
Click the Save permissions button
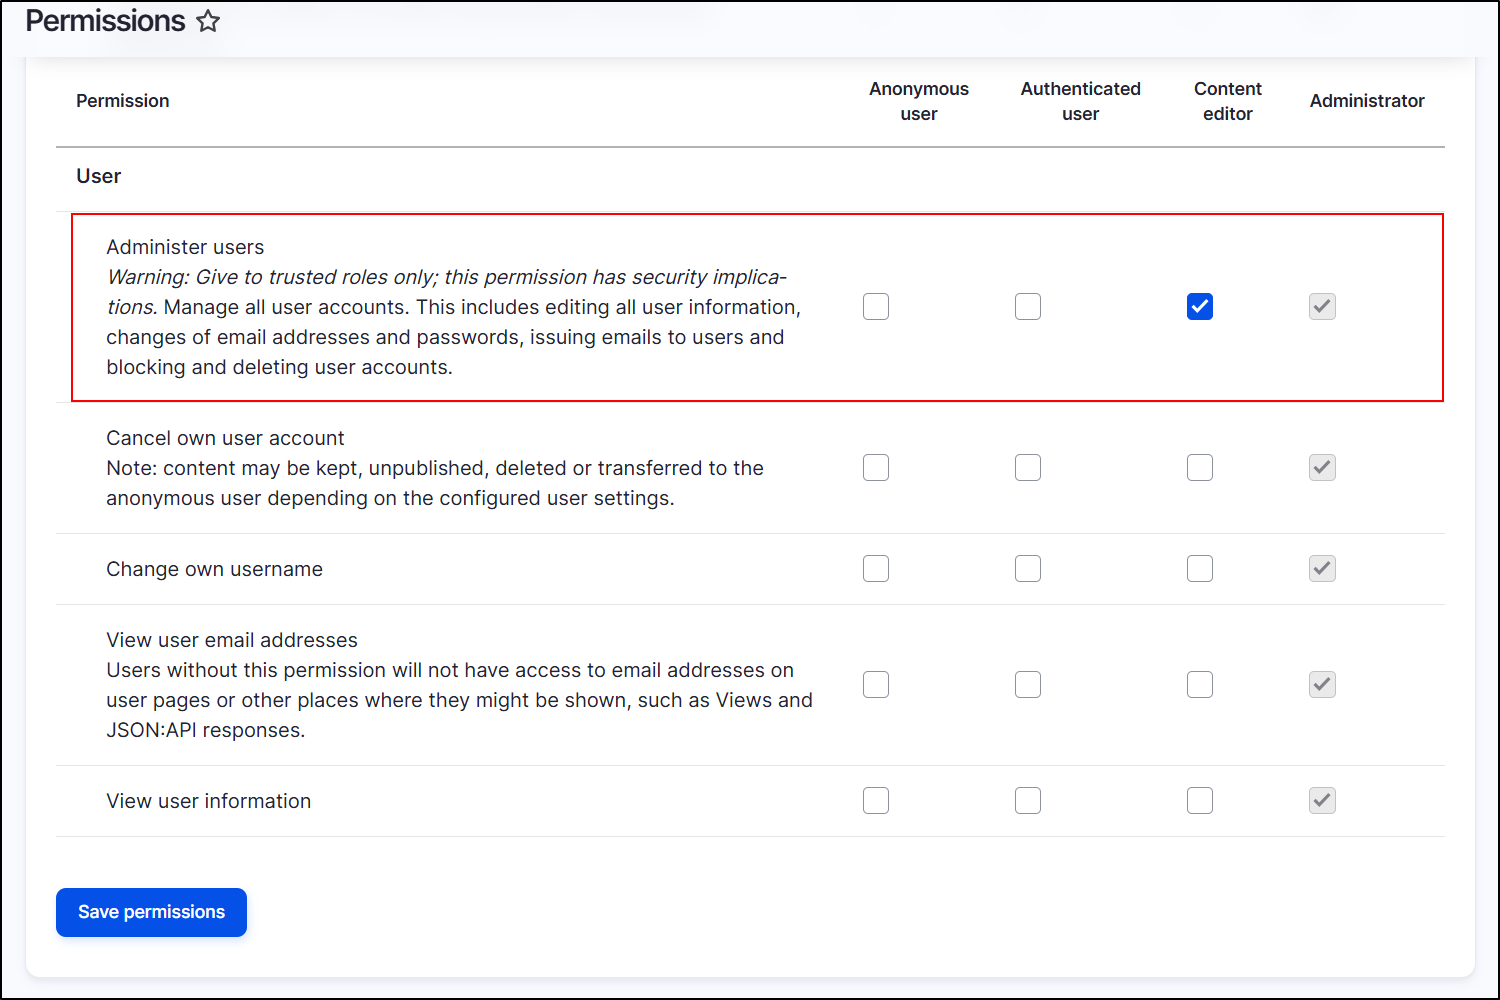pyautogui.click(x=151, y=912)
